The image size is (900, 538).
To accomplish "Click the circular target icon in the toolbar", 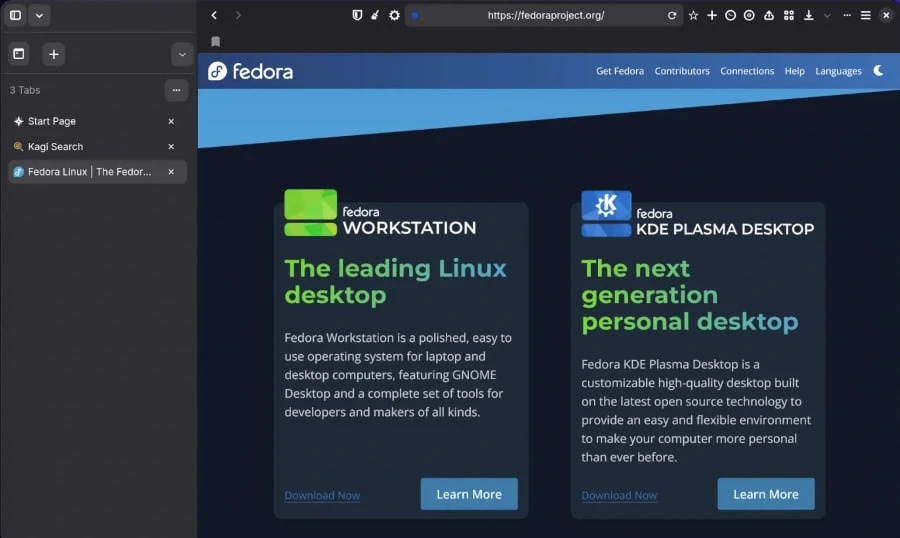I will 749,16.
